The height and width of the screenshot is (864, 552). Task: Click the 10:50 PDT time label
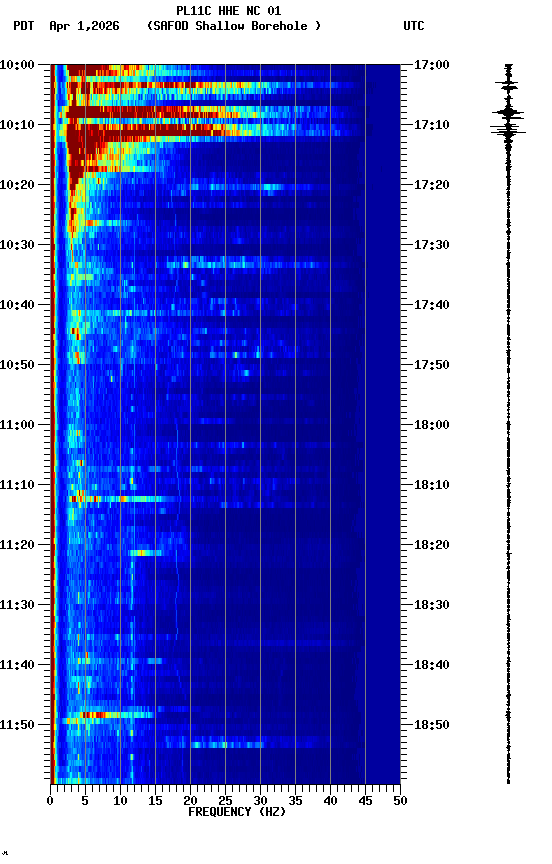tap(17, 365)
